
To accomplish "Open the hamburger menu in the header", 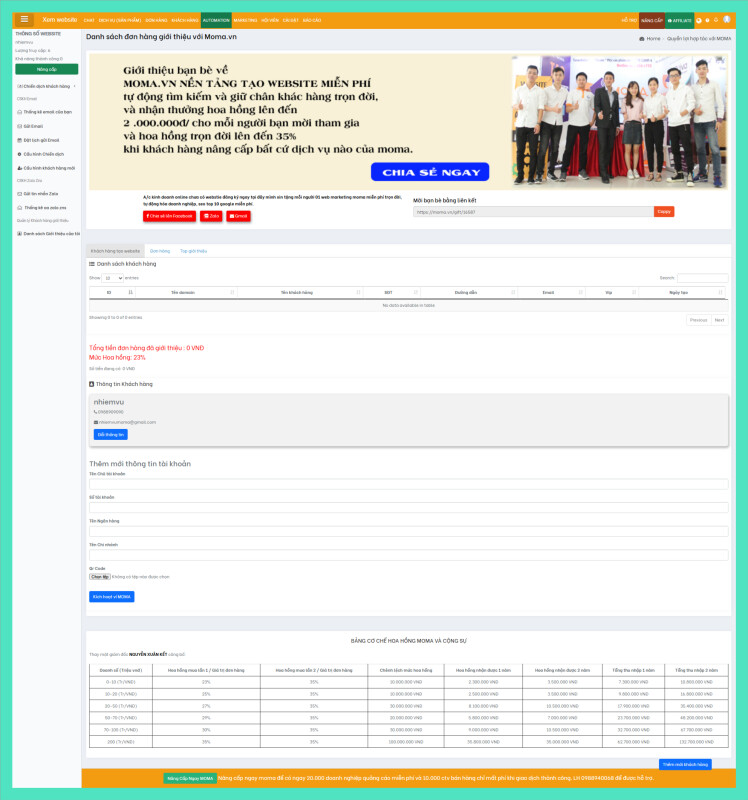I will 24,19.
